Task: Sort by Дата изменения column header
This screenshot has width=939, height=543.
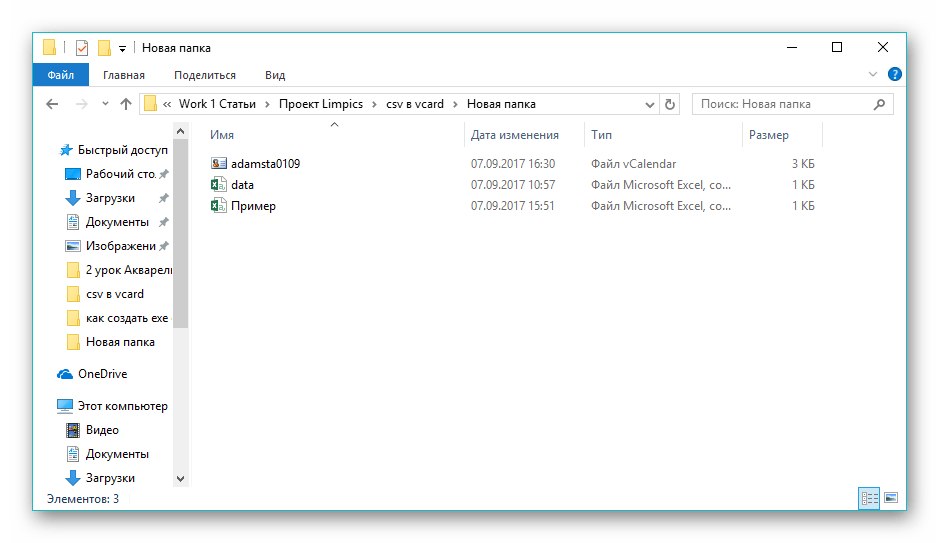Action: pyautogui.click(x=515, y=135)
